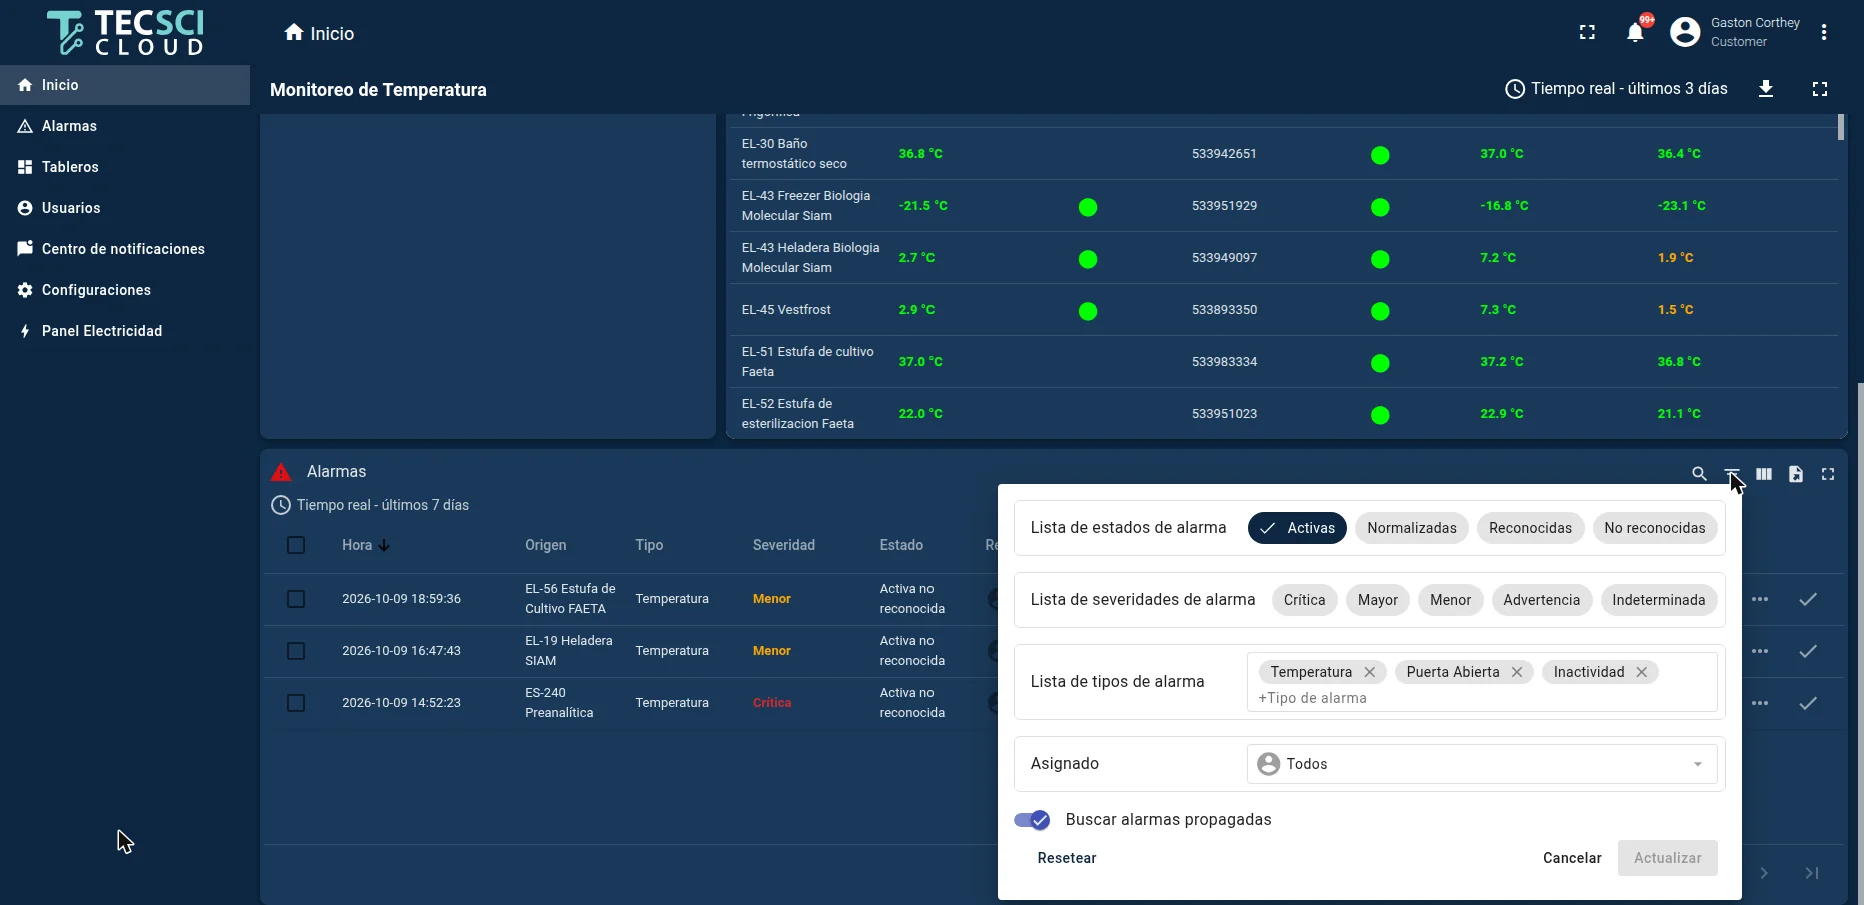The height and width of the screenshot is (905, 1864).
Task: Expand the Asignado Todos dropdown
Action: coord(1482,764)
